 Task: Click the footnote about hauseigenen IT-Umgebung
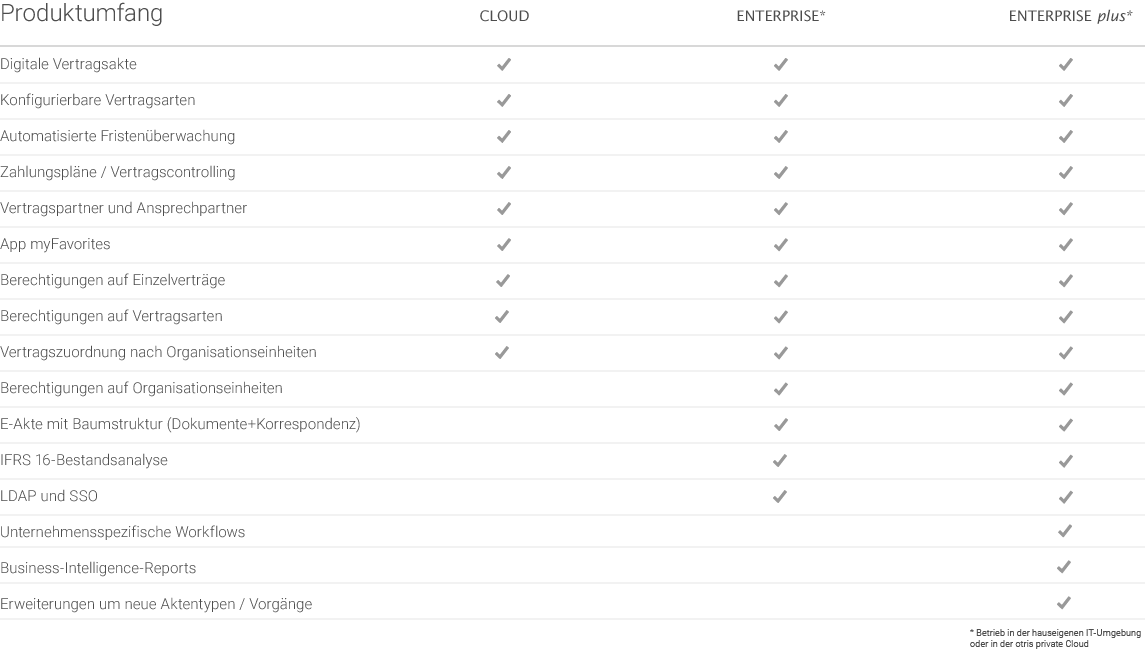coord(1055,638)
